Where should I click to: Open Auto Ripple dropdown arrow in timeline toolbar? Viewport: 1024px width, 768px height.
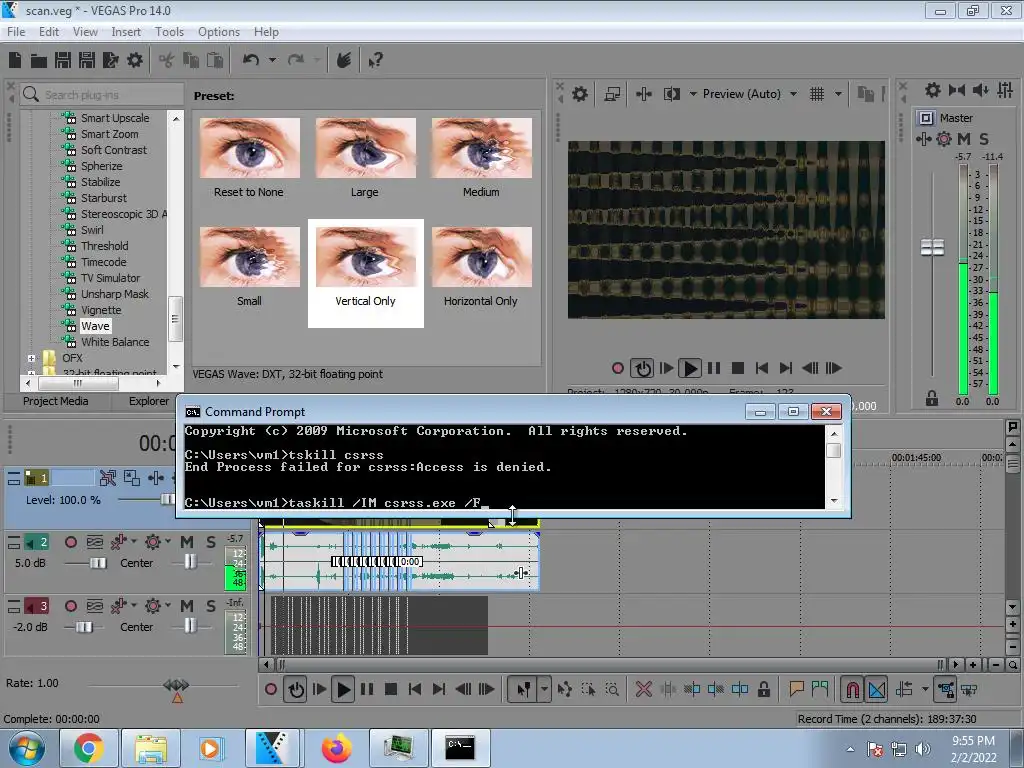point(925,689)
